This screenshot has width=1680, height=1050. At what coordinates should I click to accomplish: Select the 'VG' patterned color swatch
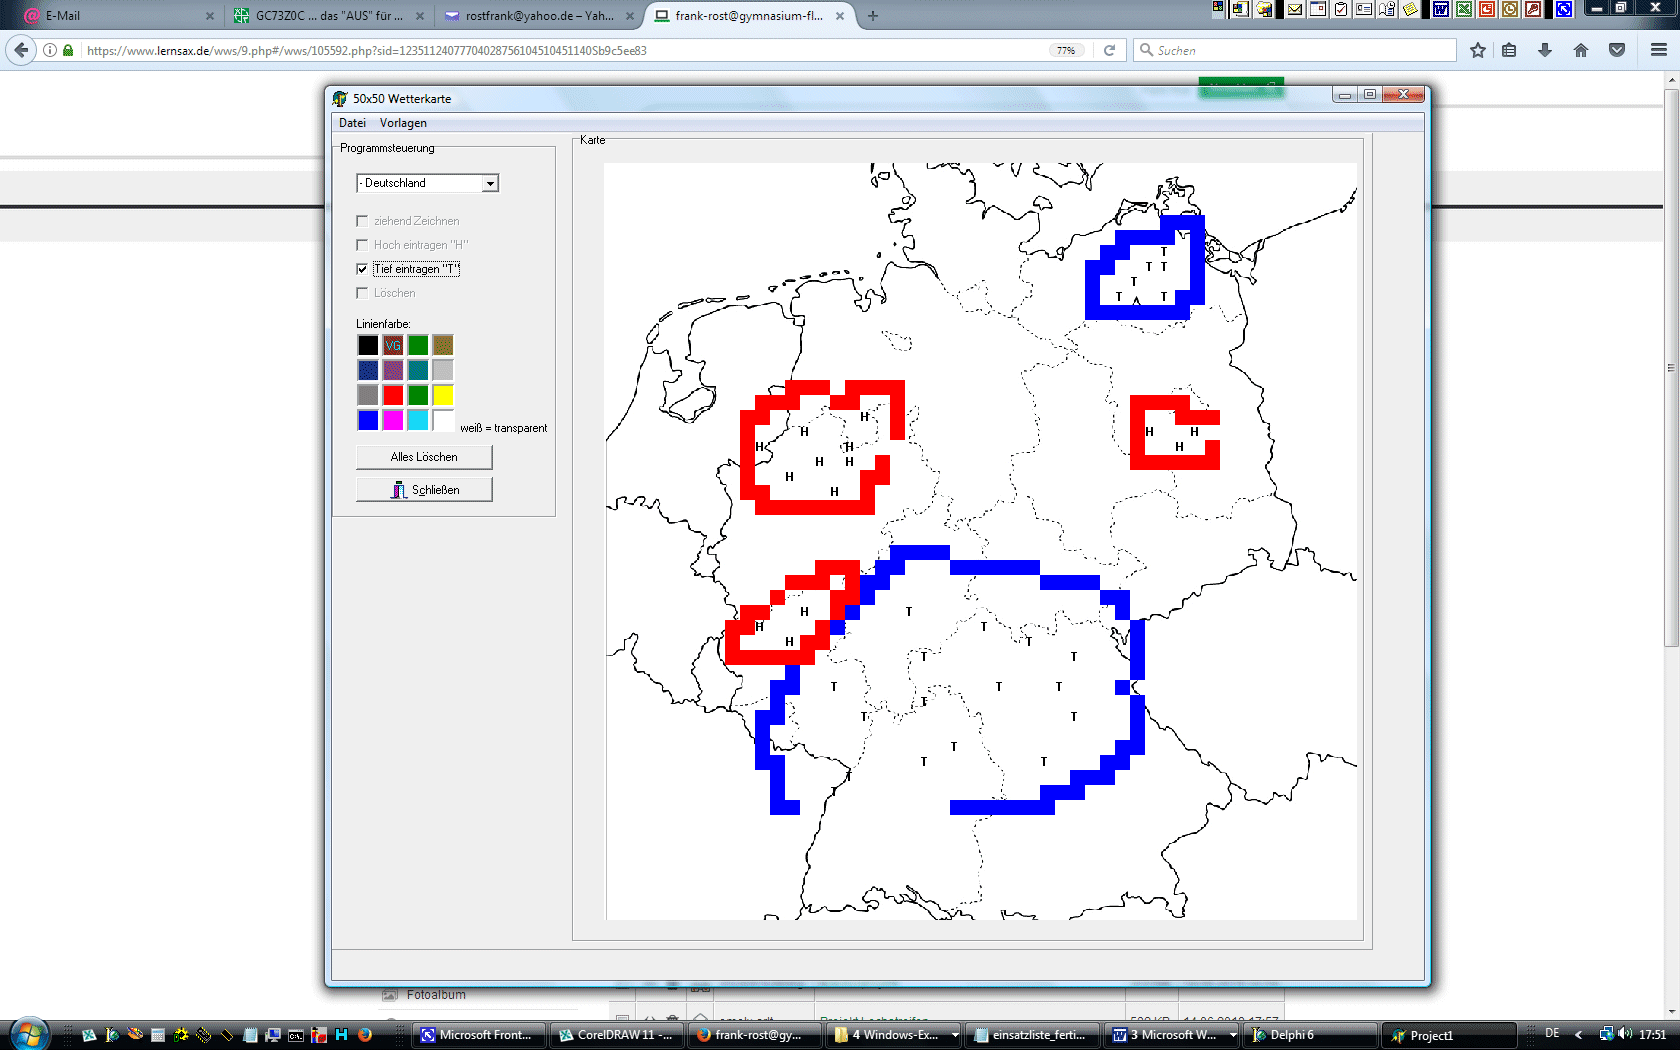pos(393,345)
